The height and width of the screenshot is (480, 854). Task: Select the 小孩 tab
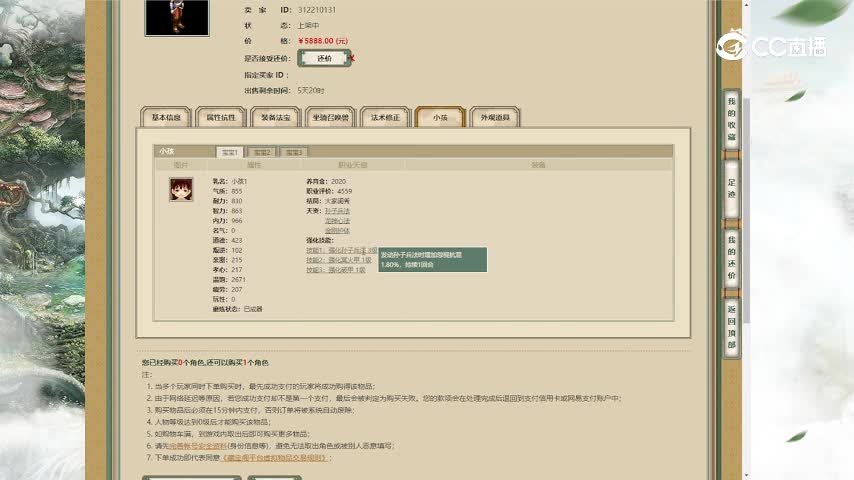tap(440, 117)
